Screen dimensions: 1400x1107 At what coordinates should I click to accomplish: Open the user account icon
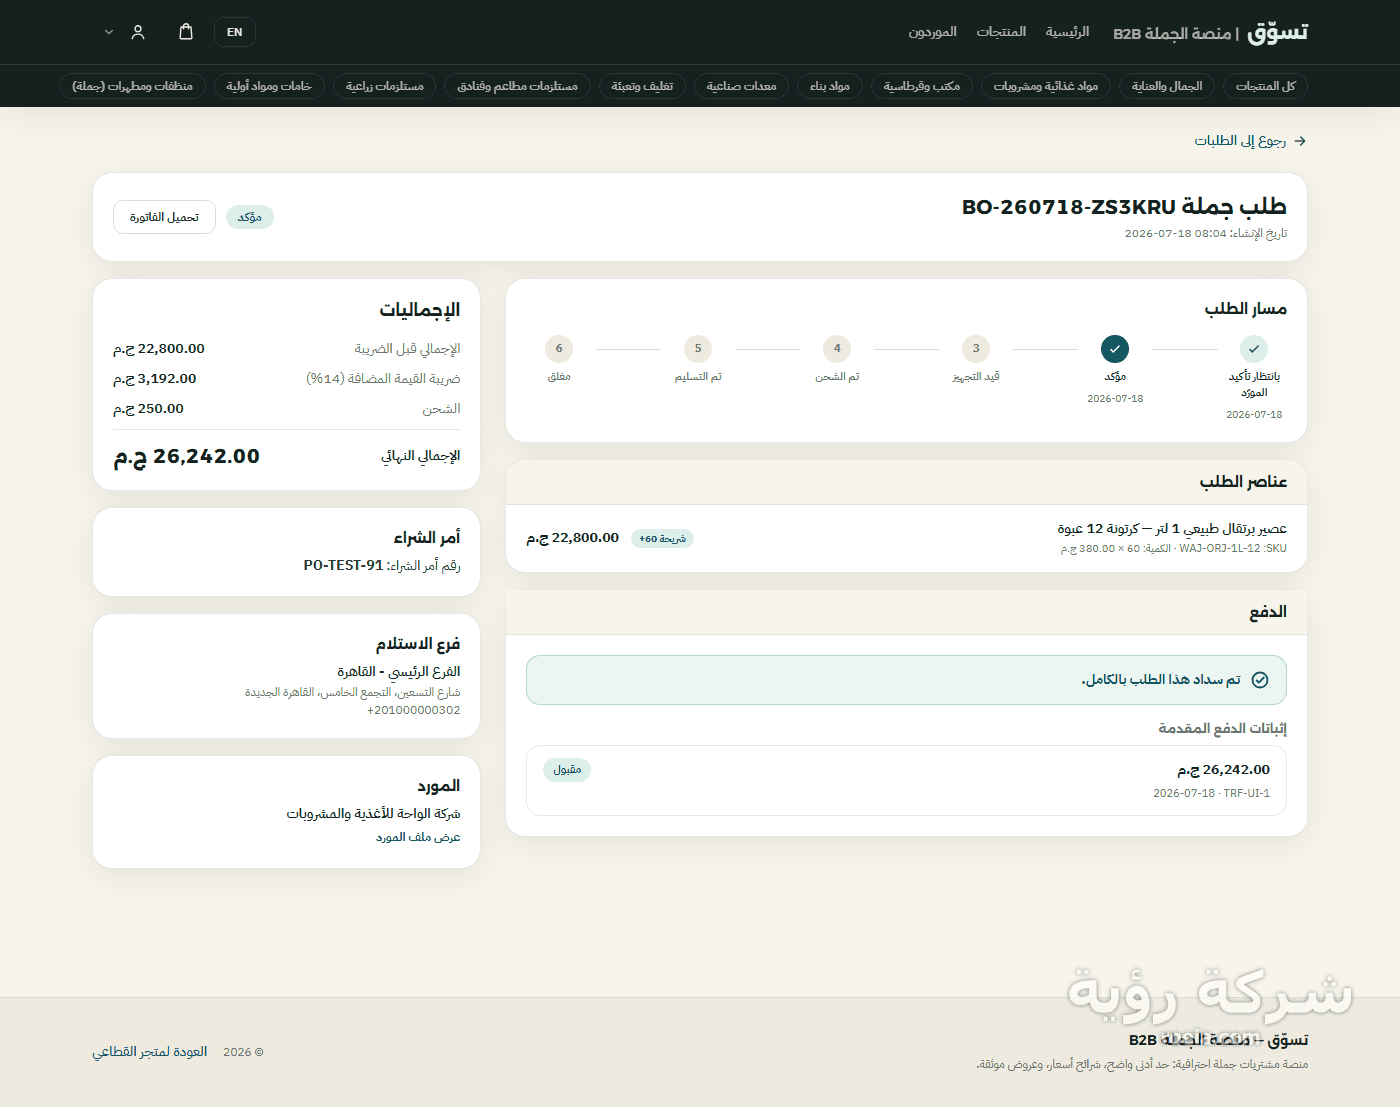pyautogui.click(x=138, y=32)
